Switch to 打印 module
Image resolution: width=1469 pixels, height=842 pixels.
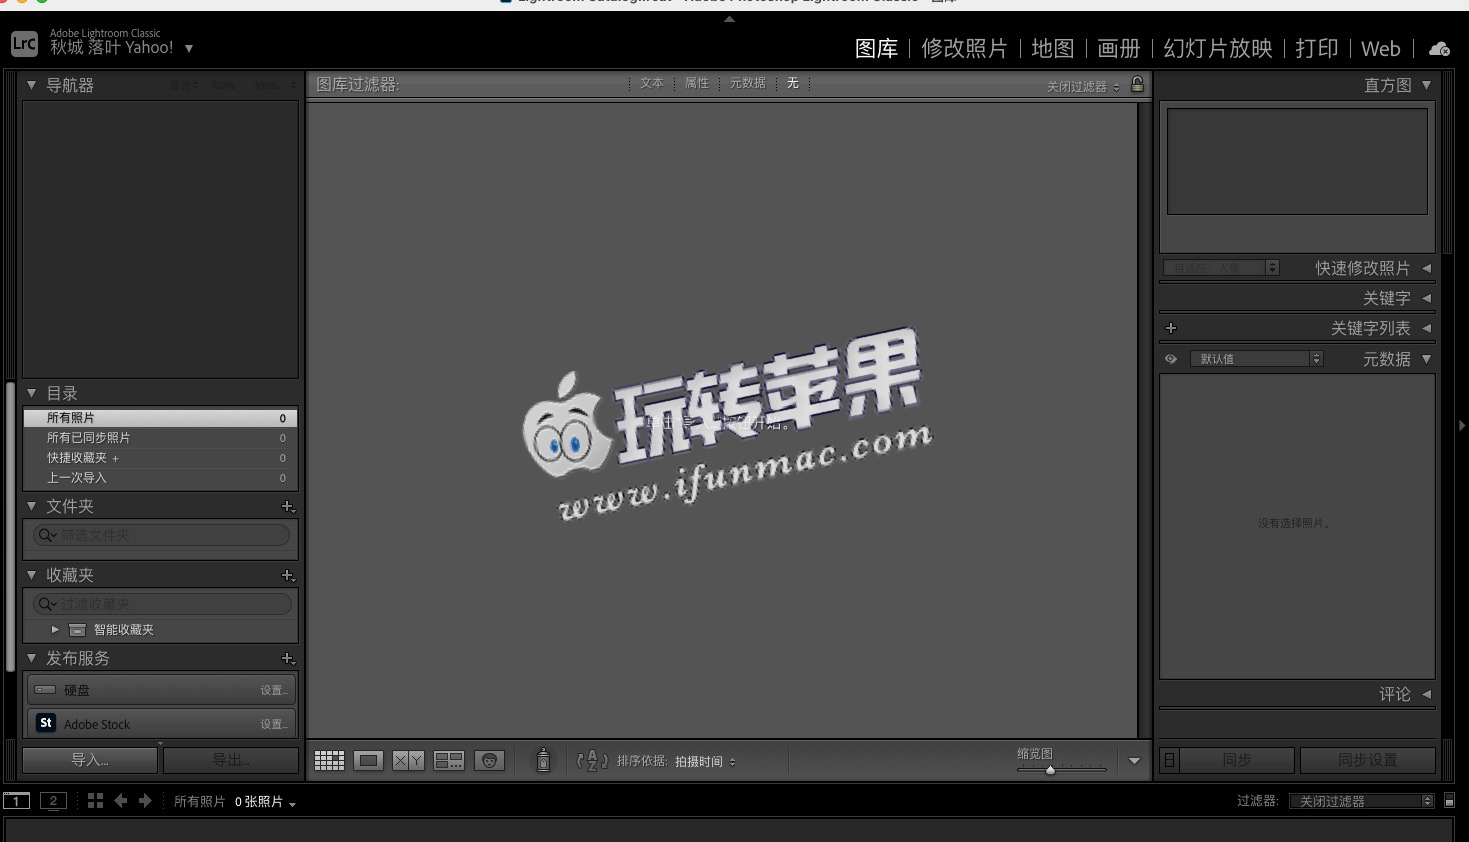pyautogui.click(x=1316, y=48)
